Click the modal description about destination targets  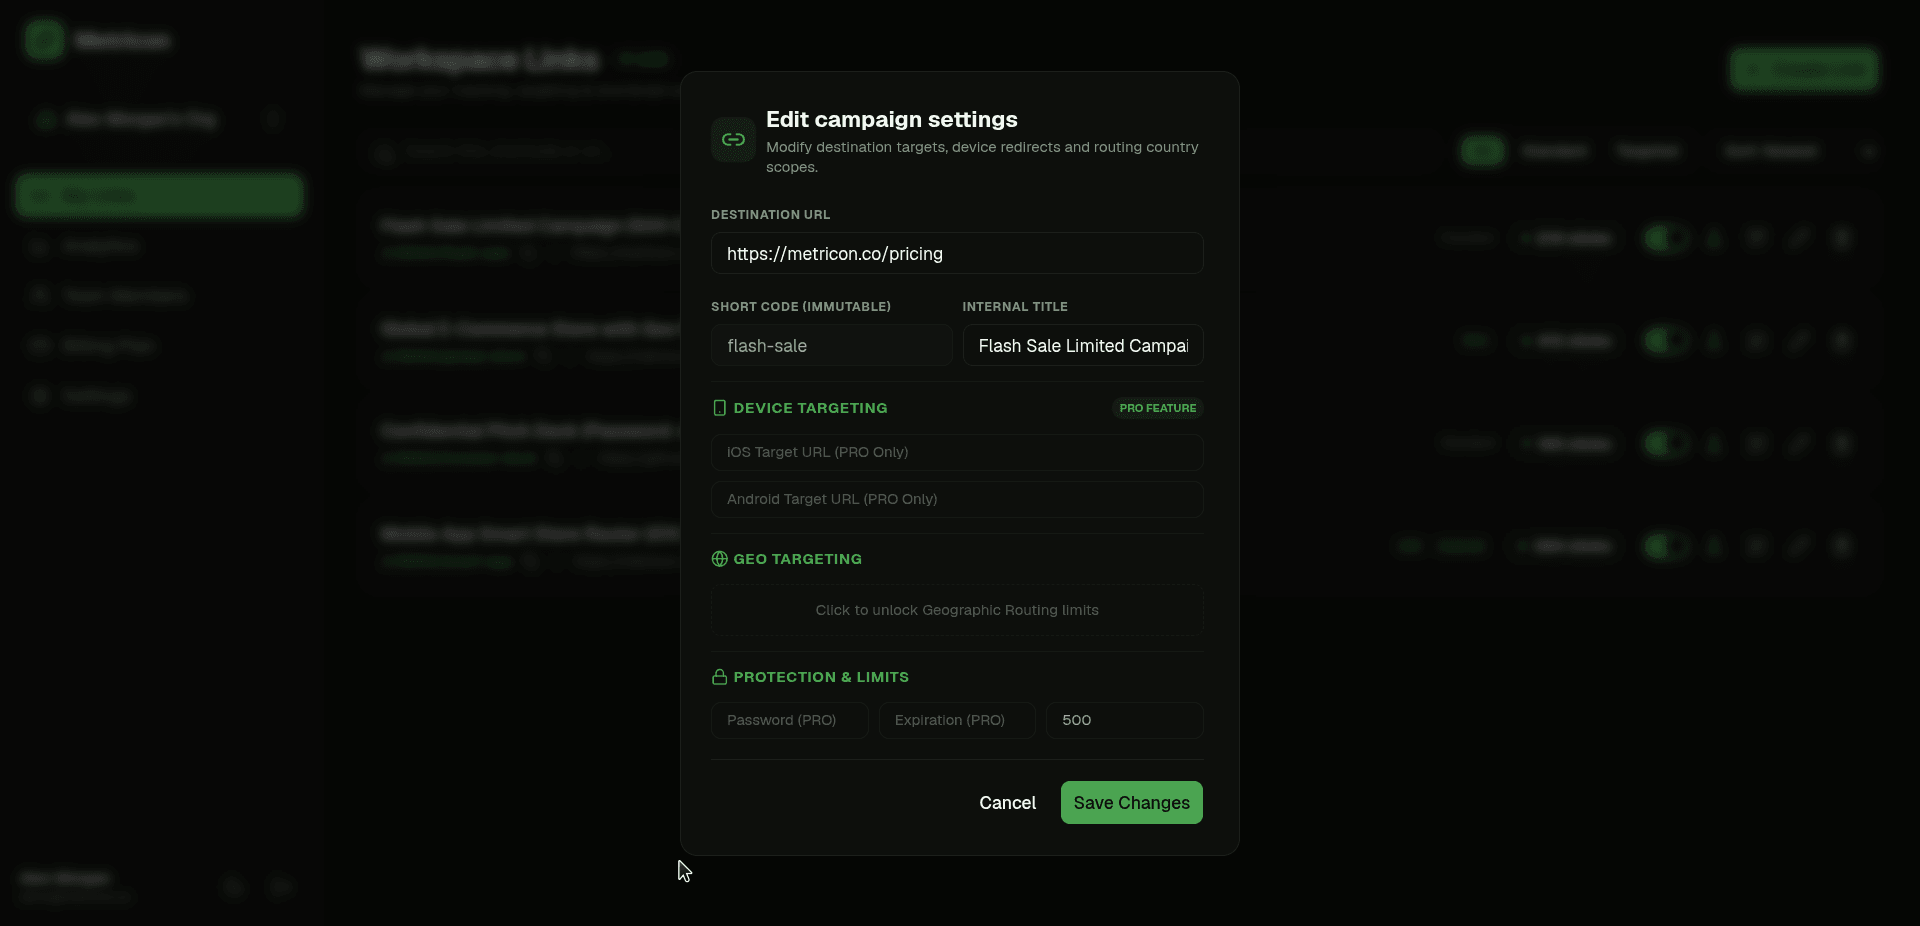click(x=982, y=157)
